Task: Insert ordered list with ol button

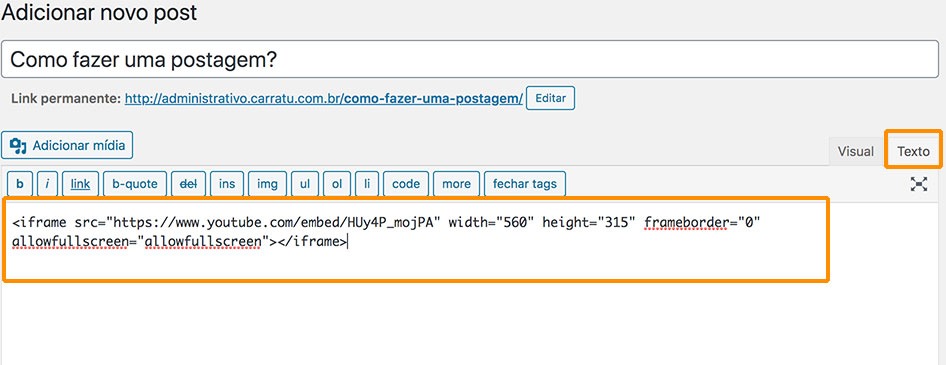Action: (x=337, y=184)
